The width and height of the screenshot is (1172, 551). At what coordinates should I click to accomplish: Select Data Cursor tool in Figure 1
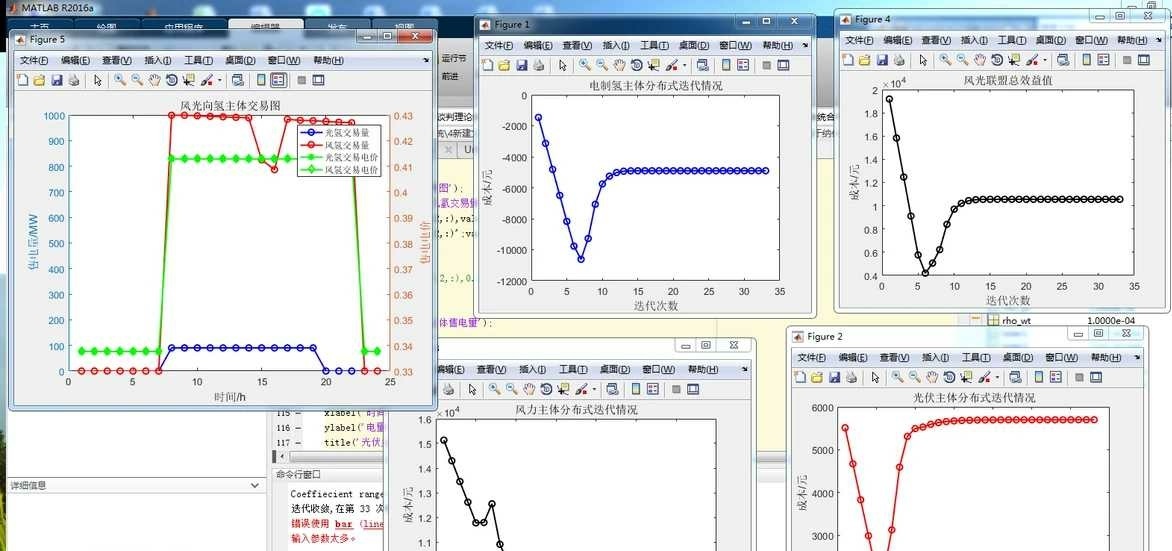654,65
